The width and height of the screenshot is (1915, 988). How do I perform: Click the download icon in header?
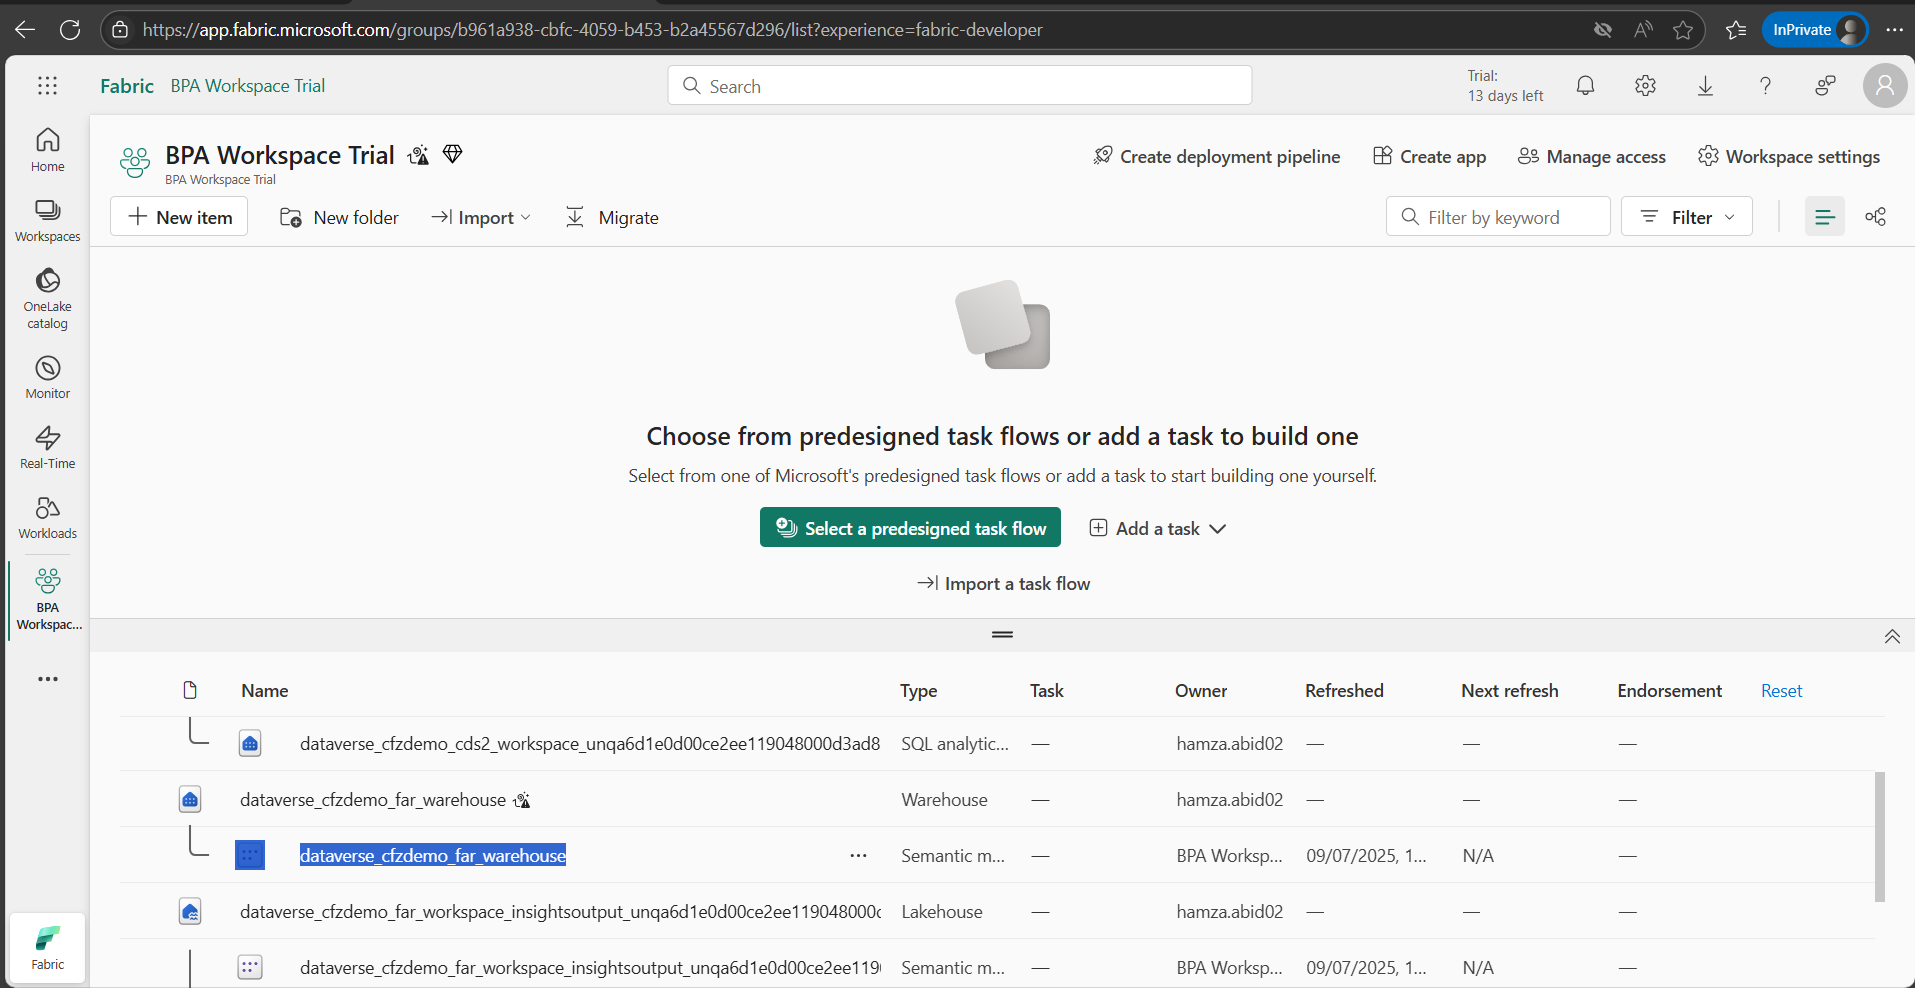(x=1705, y=86)
